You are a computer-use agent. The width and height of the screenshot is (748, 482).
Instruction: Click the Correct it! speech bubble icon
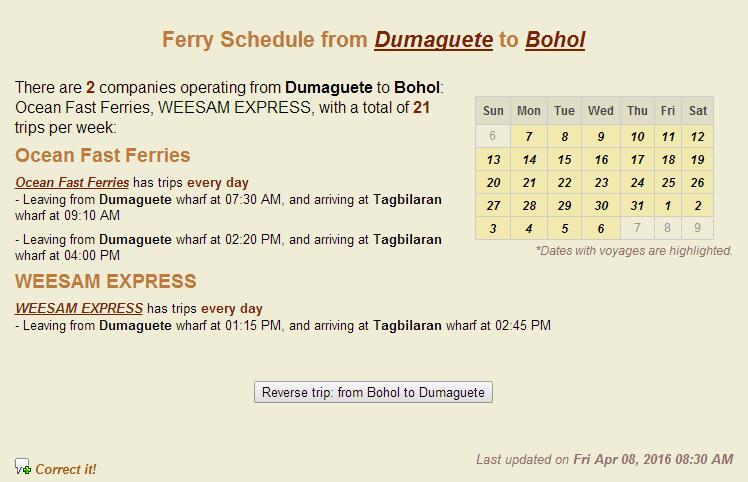[x=22, y=466]
